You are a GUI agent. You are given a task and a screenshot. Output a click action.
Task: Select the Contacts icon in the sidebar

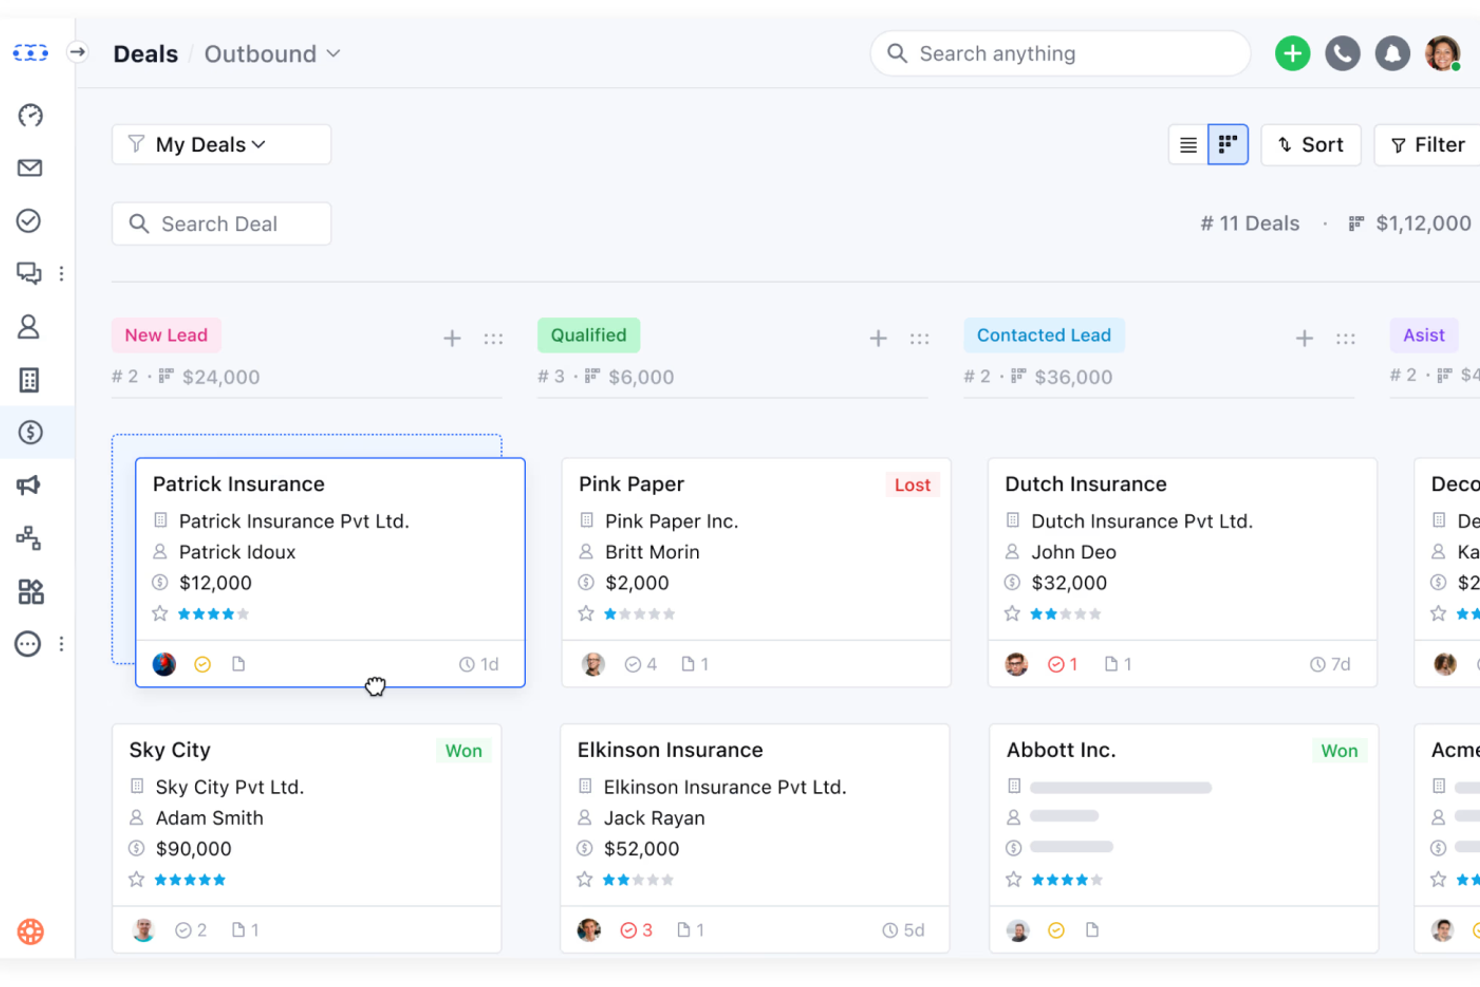point(30,326)
